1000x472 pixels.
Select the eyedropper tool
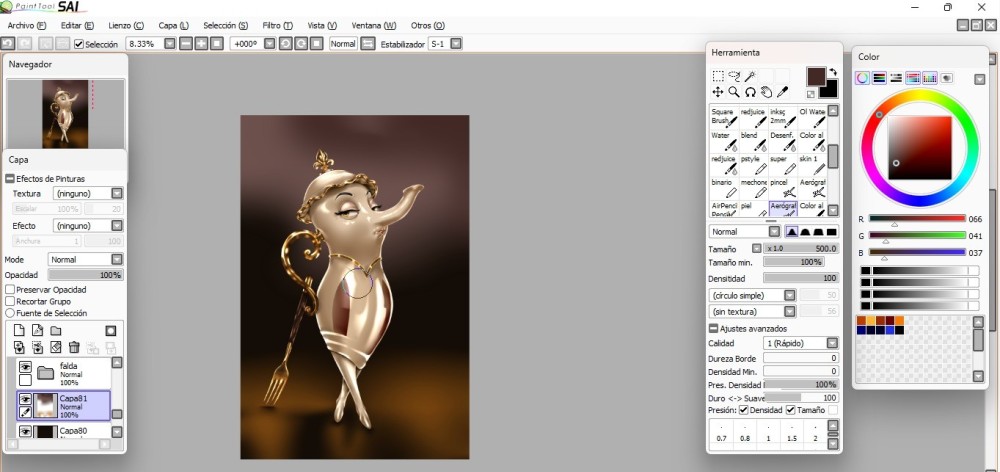click(783, 92)
